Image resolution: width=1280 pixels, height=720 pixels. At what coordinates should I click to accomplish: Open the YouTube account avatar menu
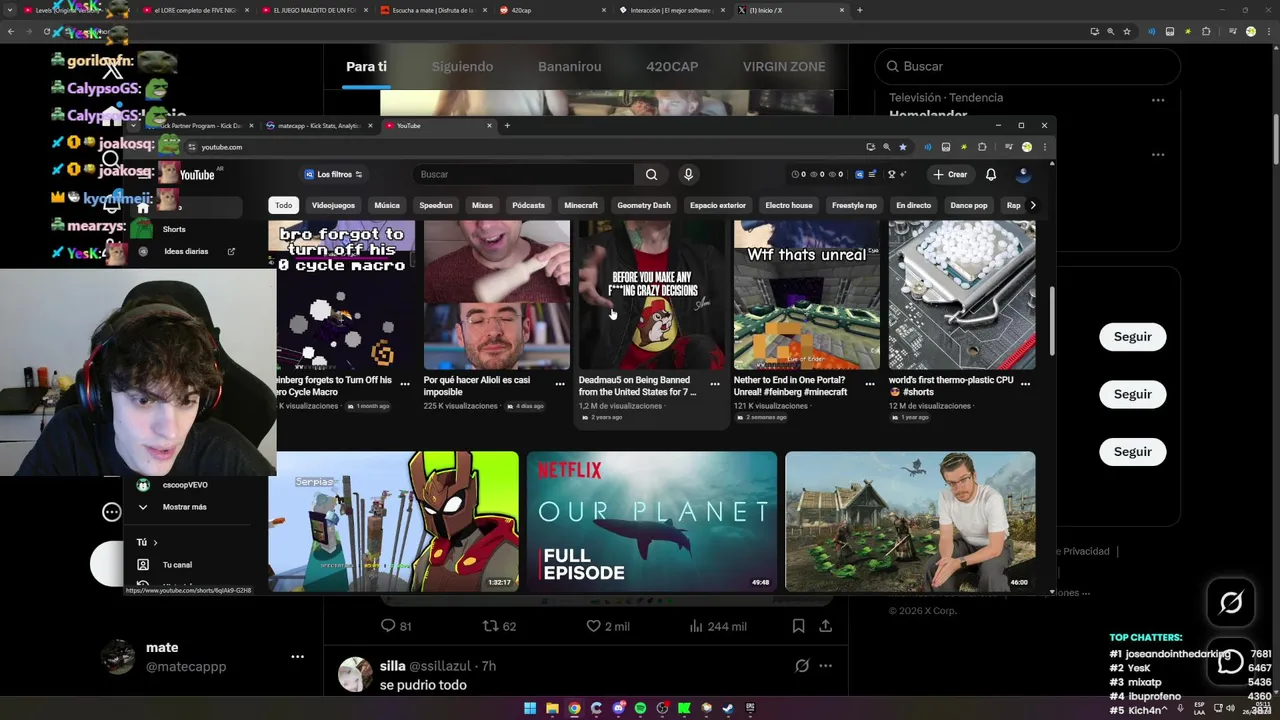[1022, 174]
